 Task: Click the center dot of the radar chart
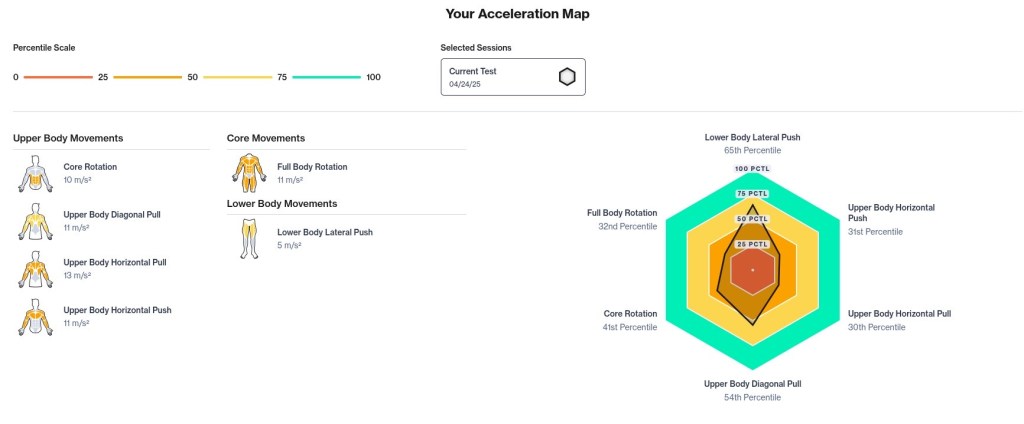click(x=752, y=270)
